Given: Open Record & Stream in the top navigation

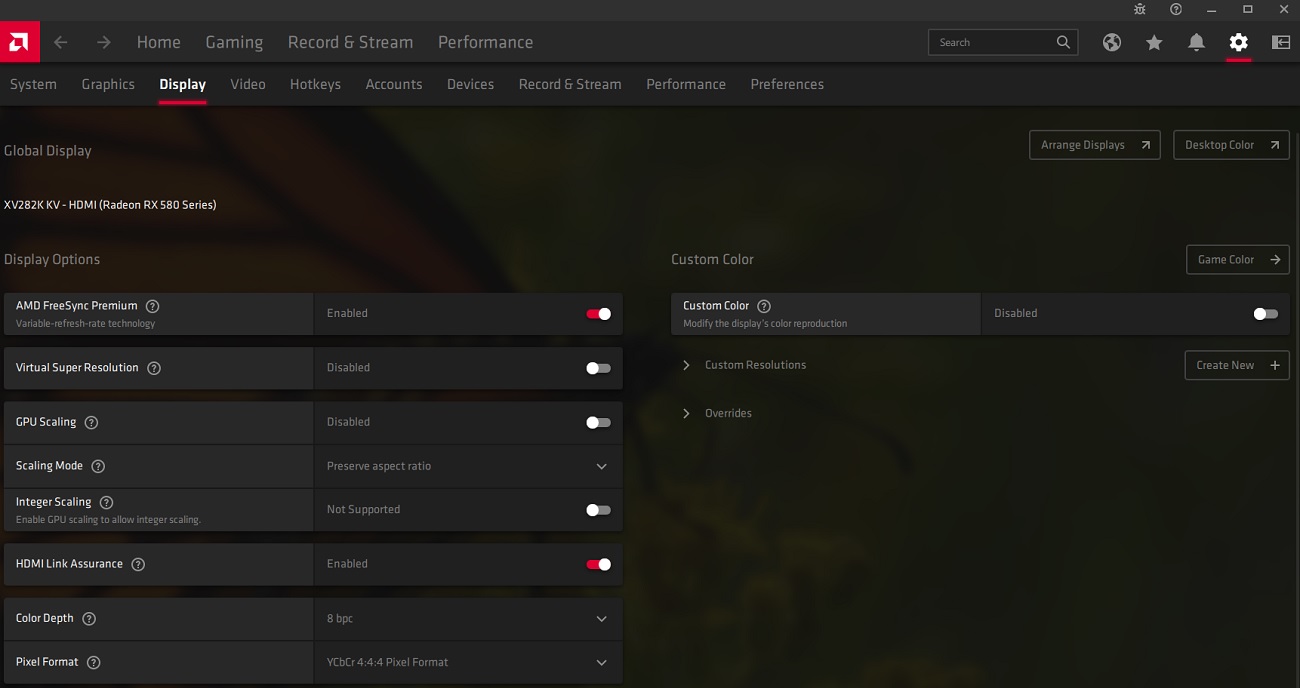Looking at the screenshot, I should coord(350,42).
